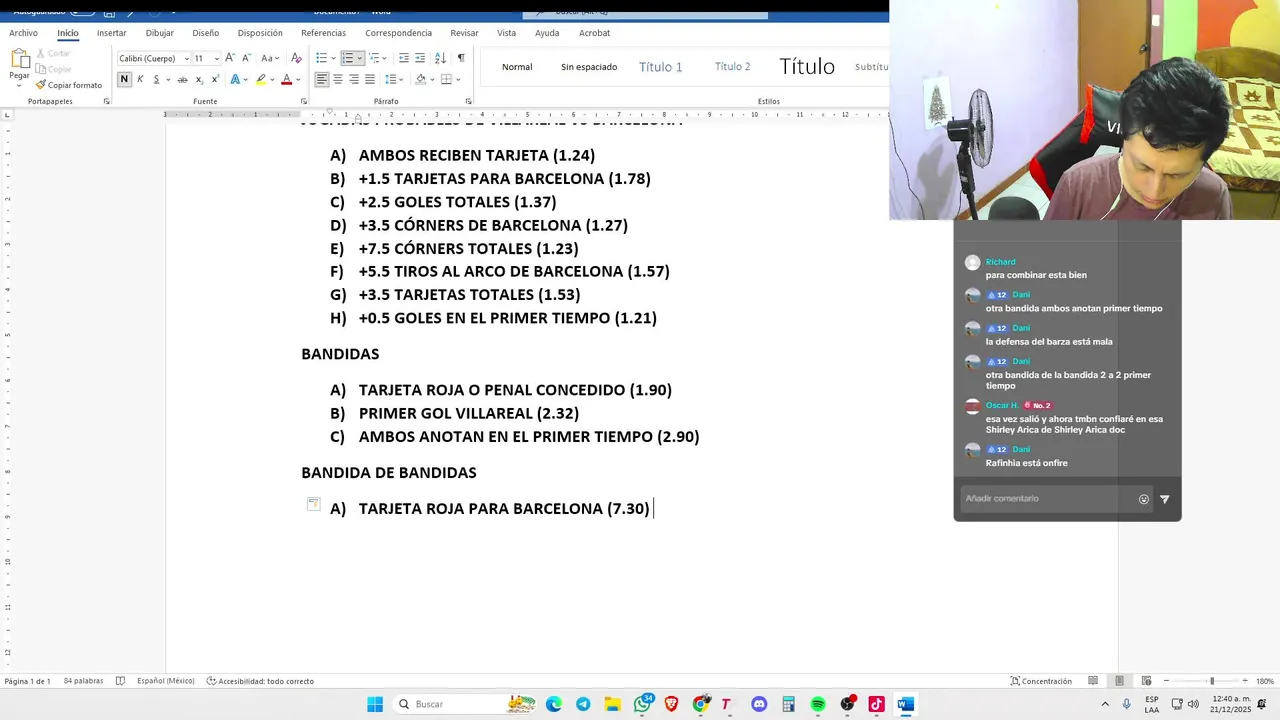The height and width of the screenshot is (720, 1280).
Task: Clear all formatting icon
Action: pos(296,58)
